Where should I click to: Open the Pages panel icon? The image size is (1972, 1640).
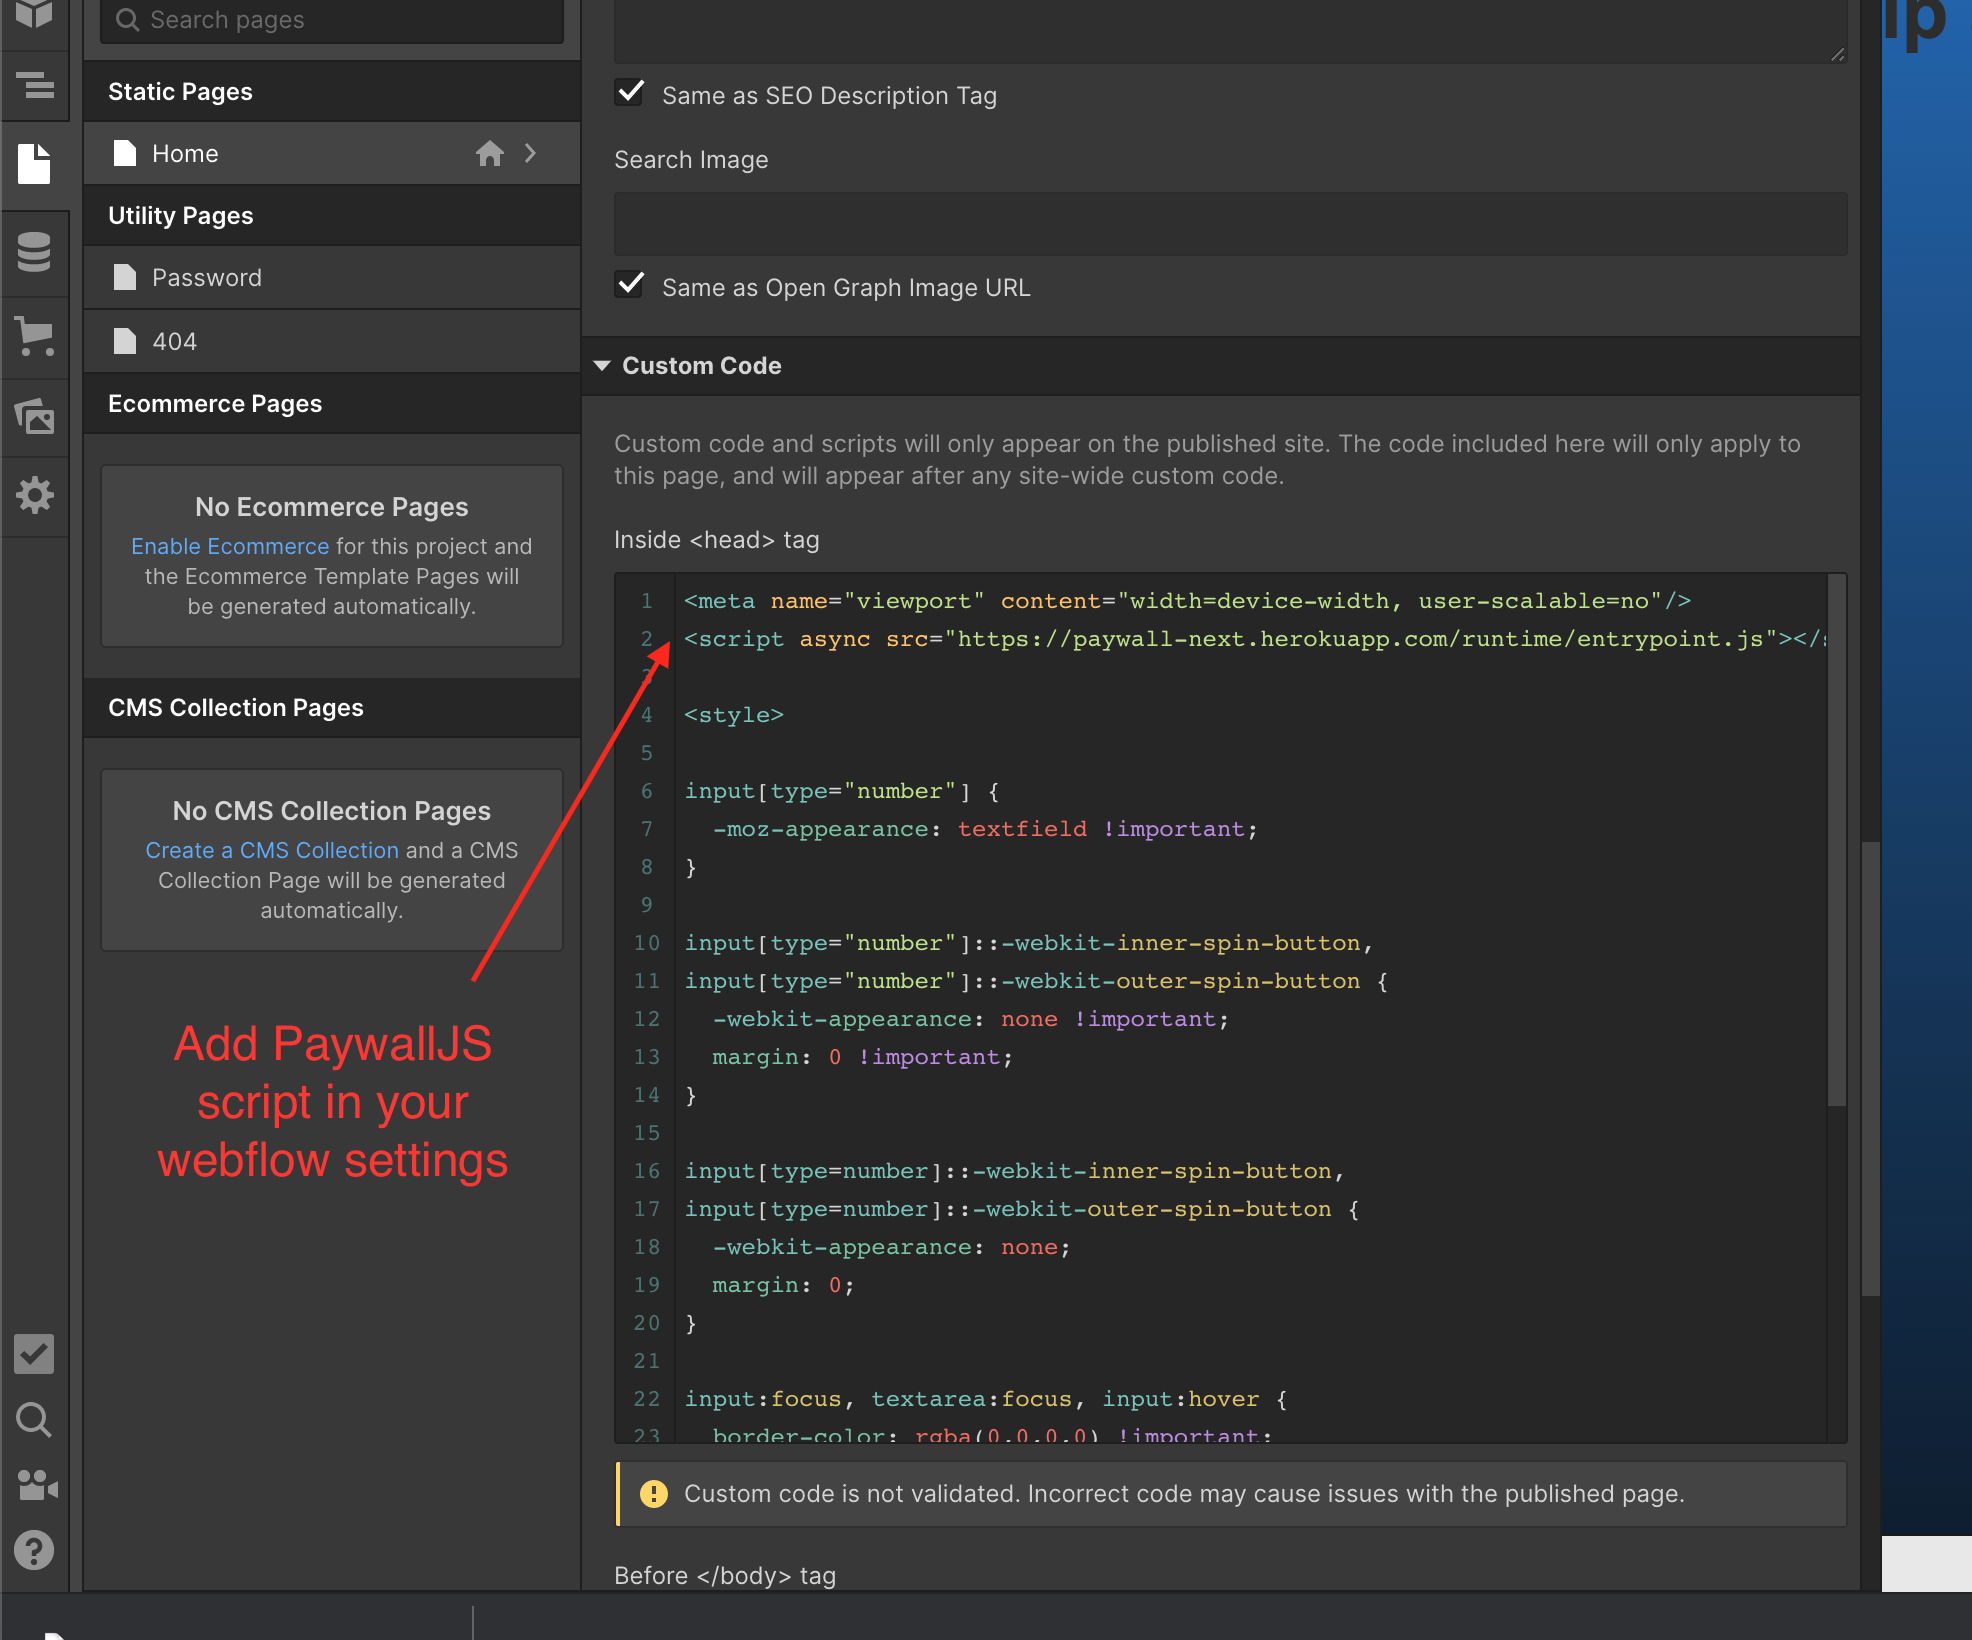coord(35,164)
